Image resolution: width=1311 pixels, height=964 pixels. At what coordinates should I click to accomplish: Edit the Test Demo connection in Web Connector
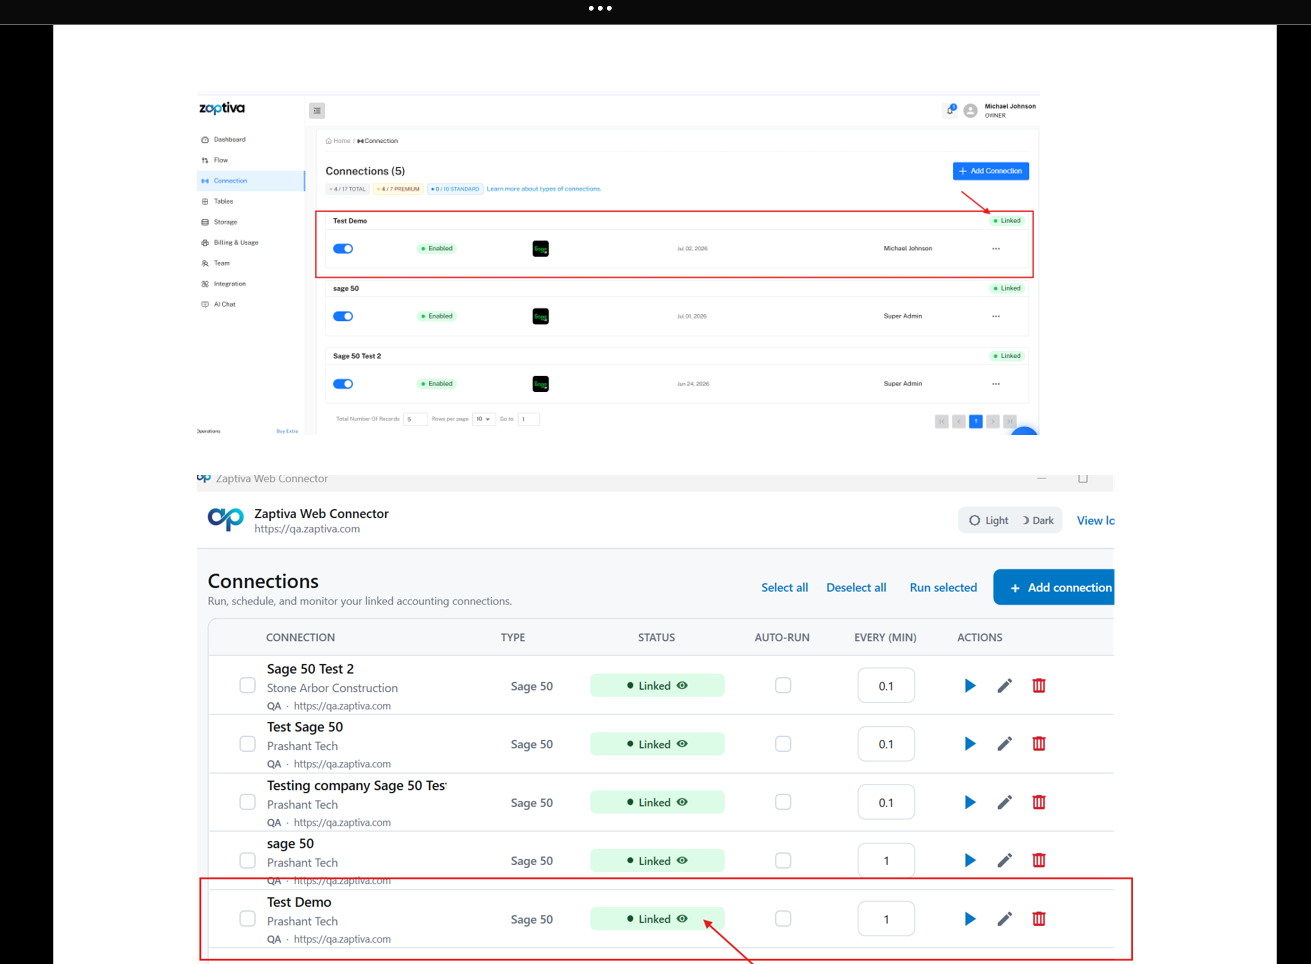pyautogui.click(x=1005, y=919)
